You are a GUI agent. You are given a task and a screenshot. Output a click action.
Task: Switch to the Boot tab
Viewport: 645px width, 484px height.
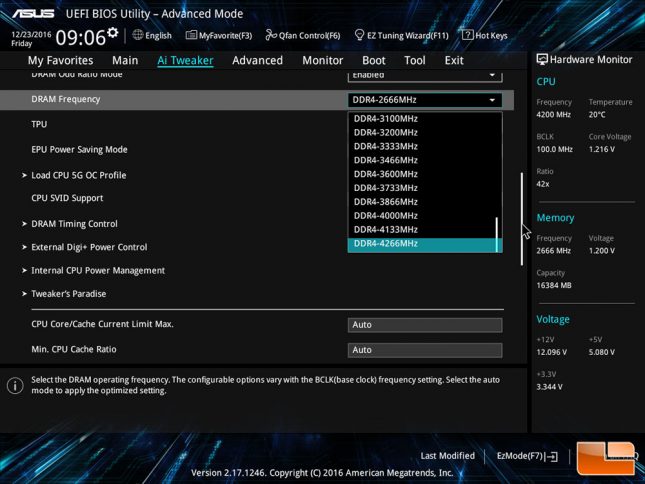(x=374, y=60)
